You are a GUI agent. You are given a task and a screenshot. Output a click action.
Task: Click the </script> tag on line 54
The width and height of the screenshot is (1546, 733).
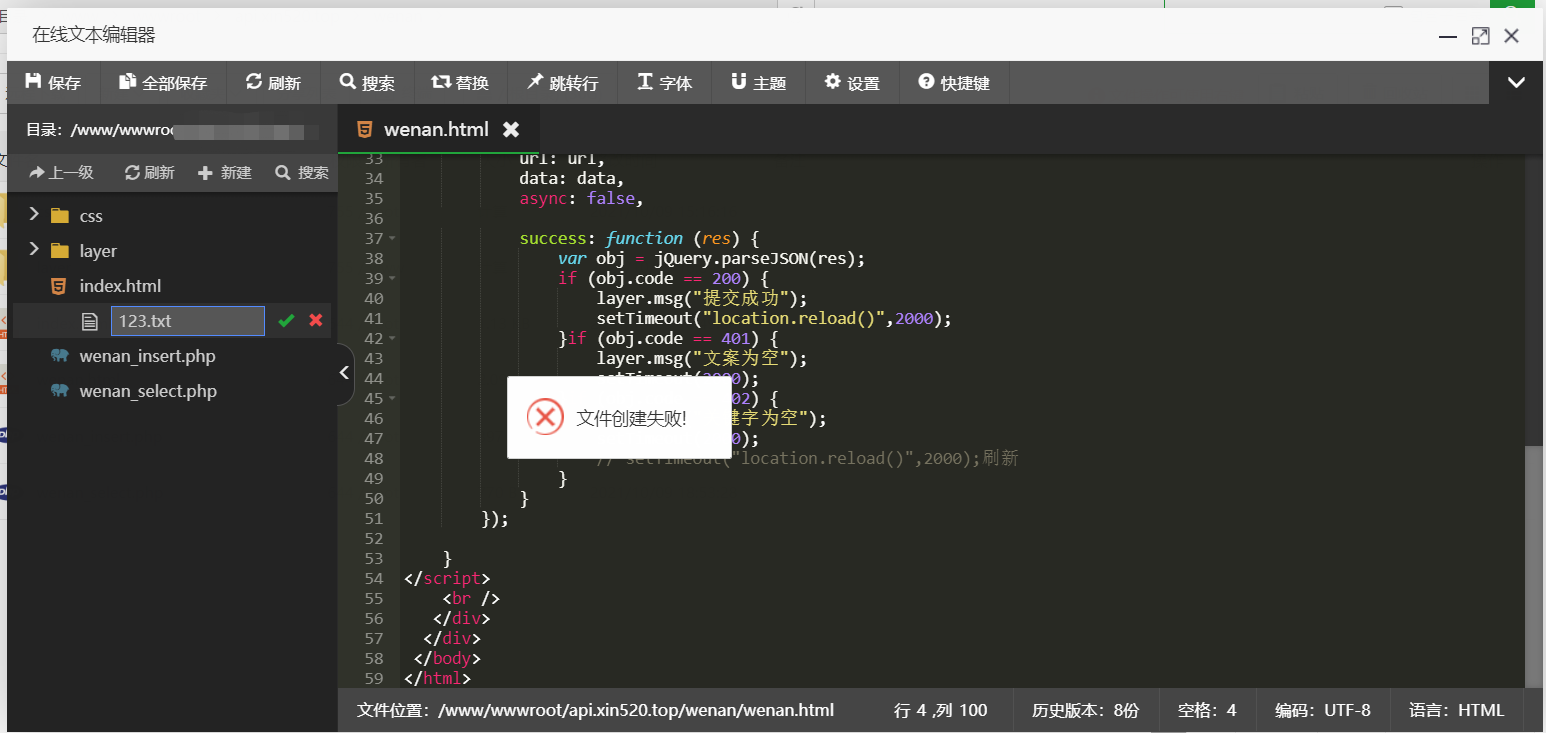pos(447,578)
